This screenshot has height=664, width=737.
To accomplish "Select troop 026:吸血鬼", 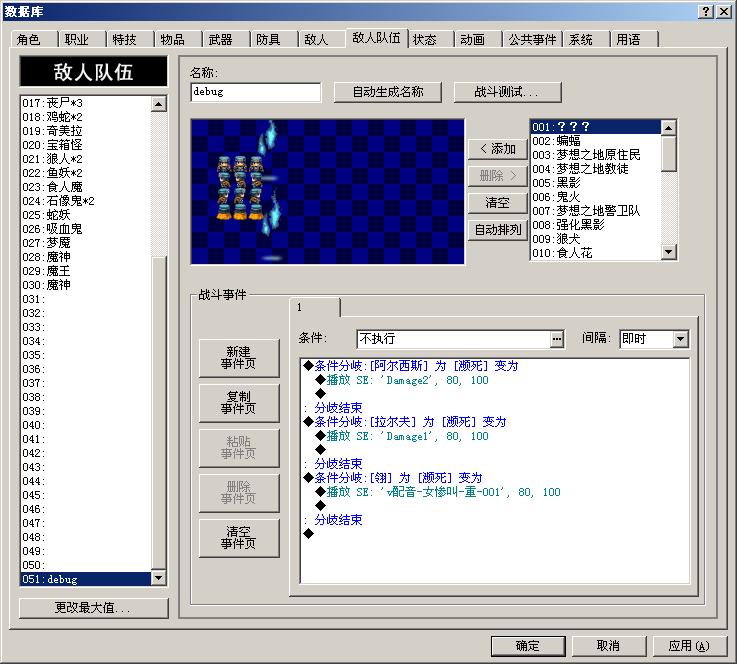I will point(86,229).
